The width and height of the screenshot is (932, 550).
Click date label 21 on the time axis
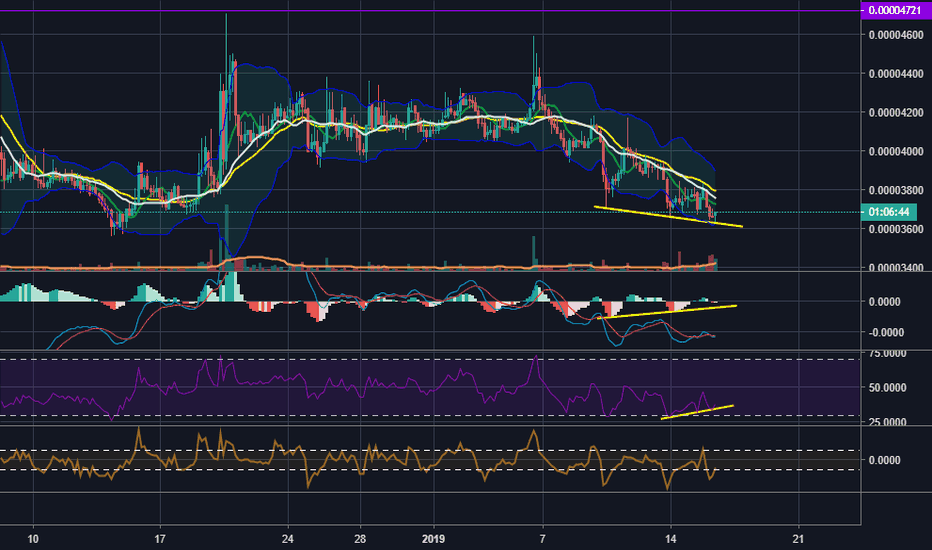(798, 539)
